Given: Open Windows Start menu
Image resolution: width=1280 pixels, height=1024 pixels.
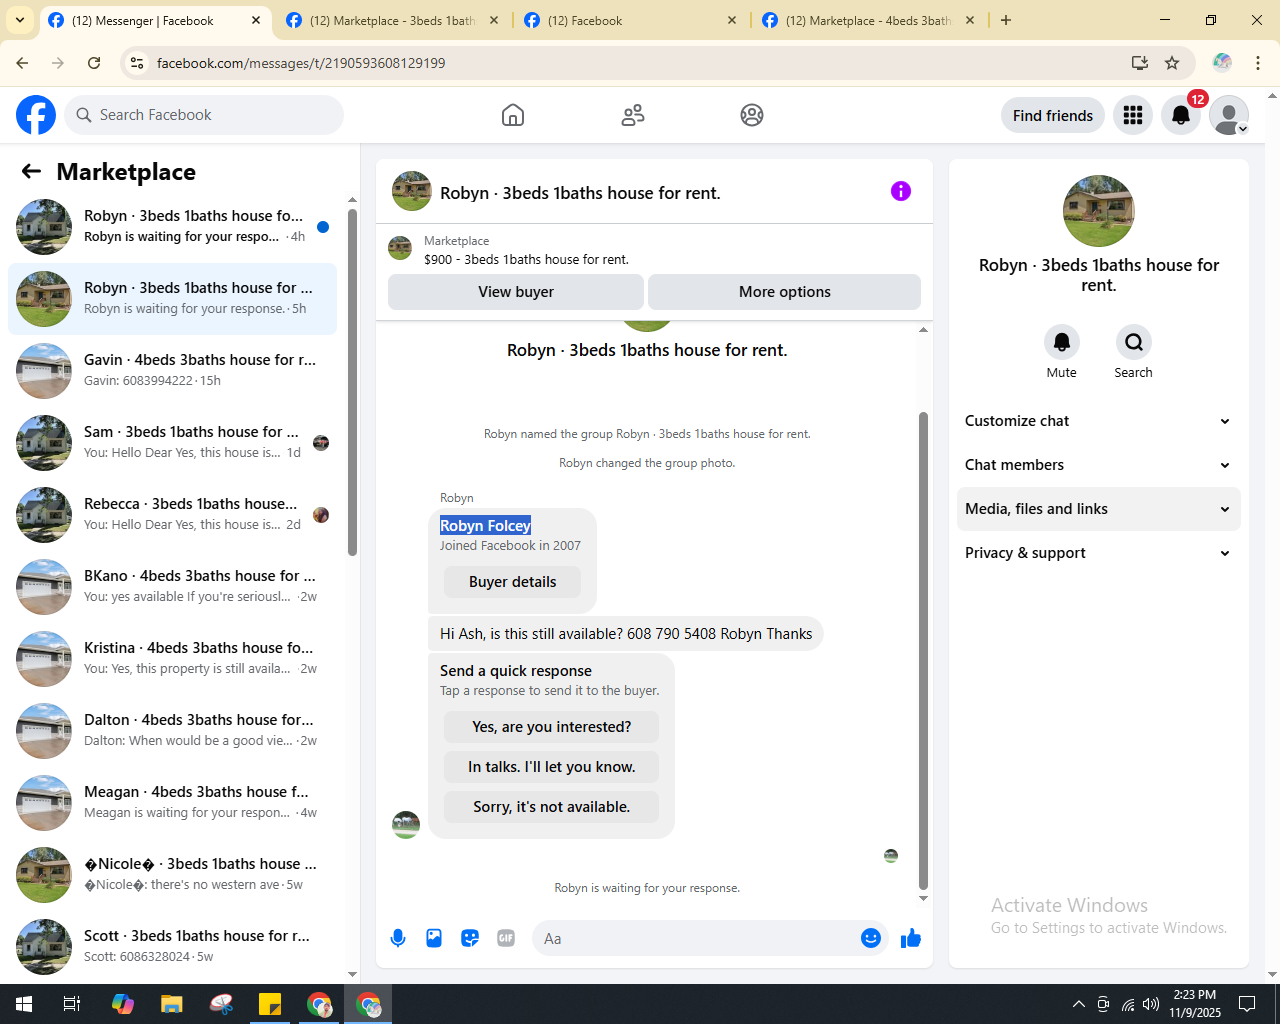Looking at the screenshot, I should [24, 1004].
